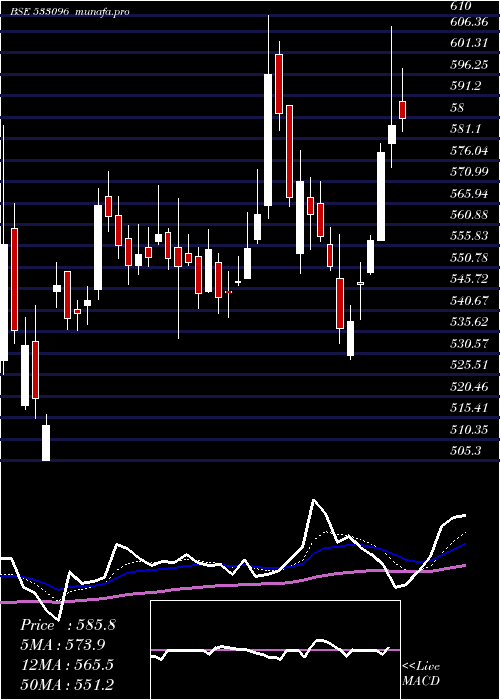Click the BSE ticker code label
Image resolution: width=500 pixels, height=700 pixels.
click(x=40, y=12)
